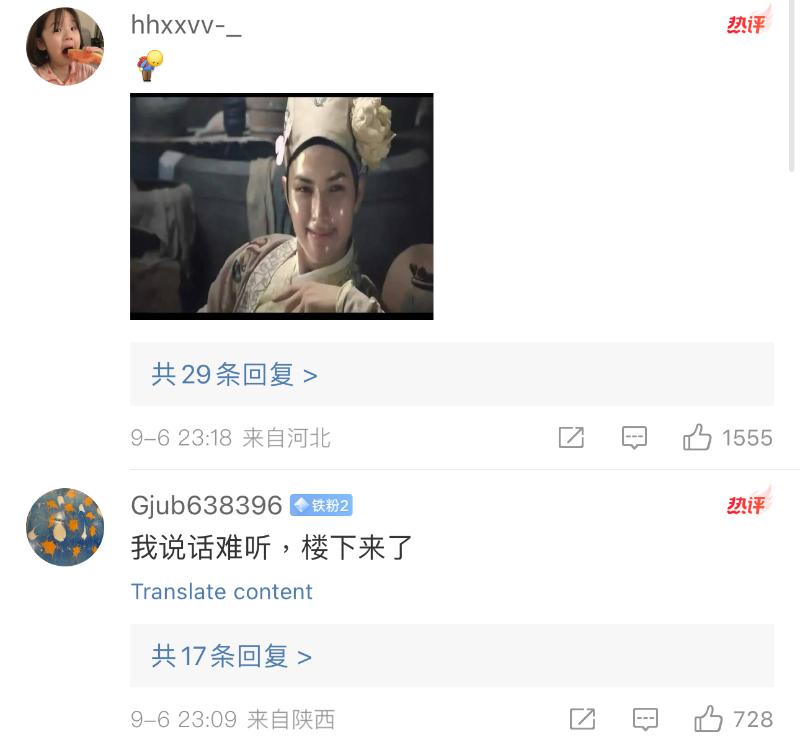
Task: Click the vertical scrollbar thumb
Action: tap(792, 86)
